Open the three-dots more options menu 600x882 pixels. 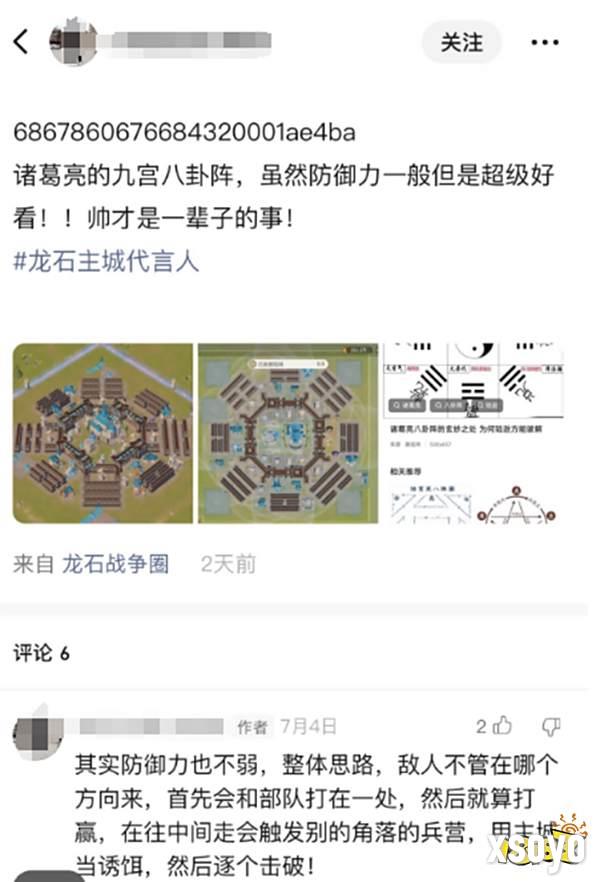pos(544,42)
